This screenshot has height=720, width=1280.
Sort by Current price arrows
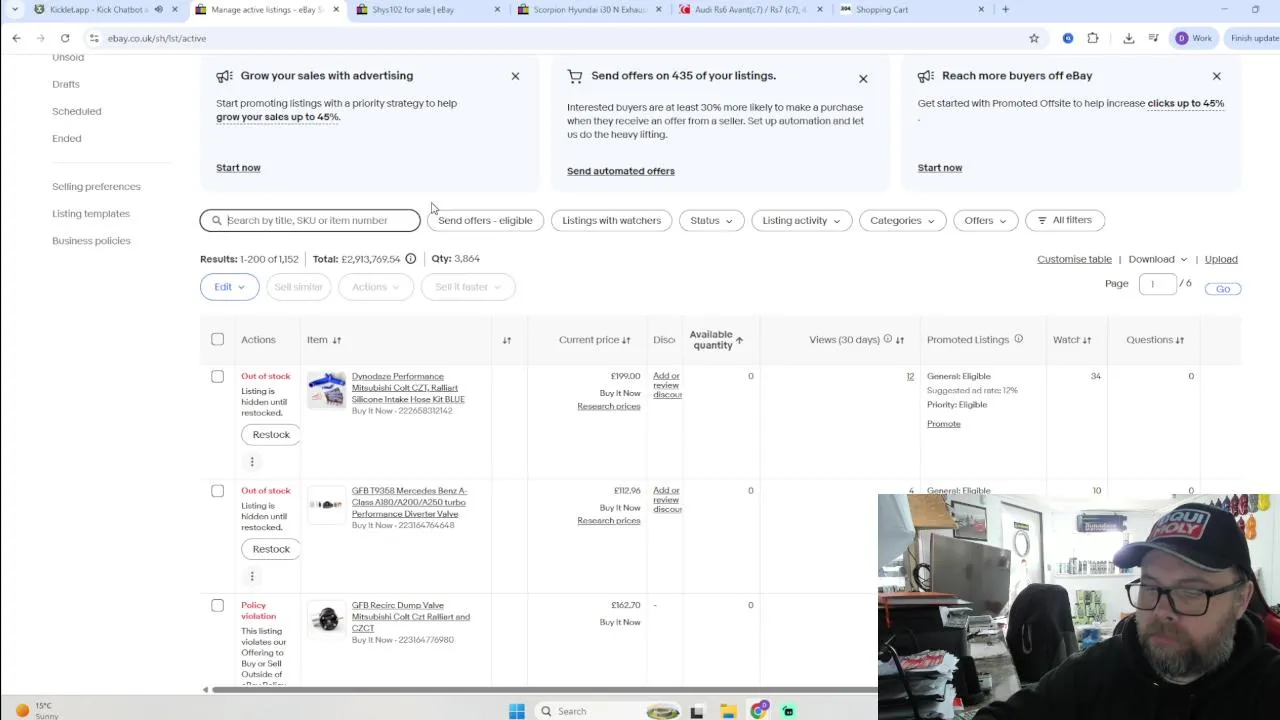(626, 340)
